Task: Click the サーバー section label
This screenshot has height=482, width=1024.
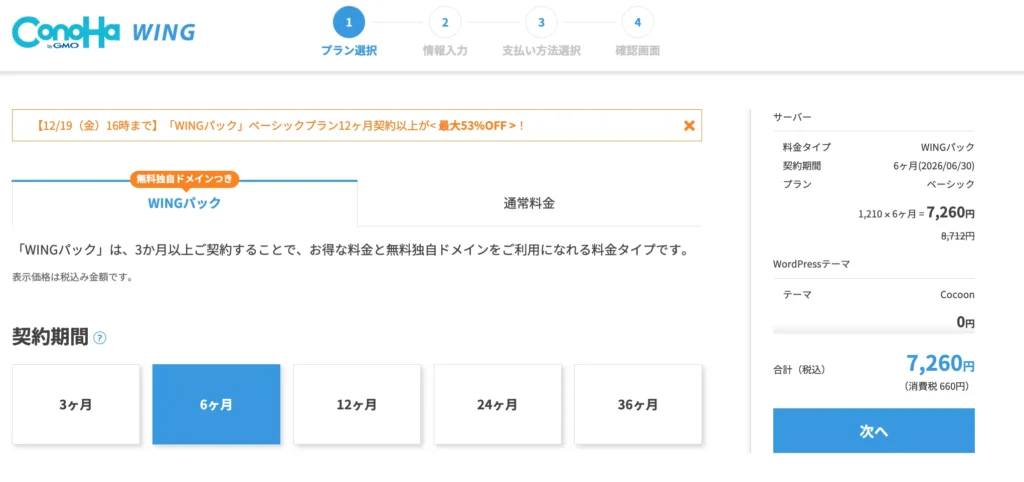Action: point(792,117)
